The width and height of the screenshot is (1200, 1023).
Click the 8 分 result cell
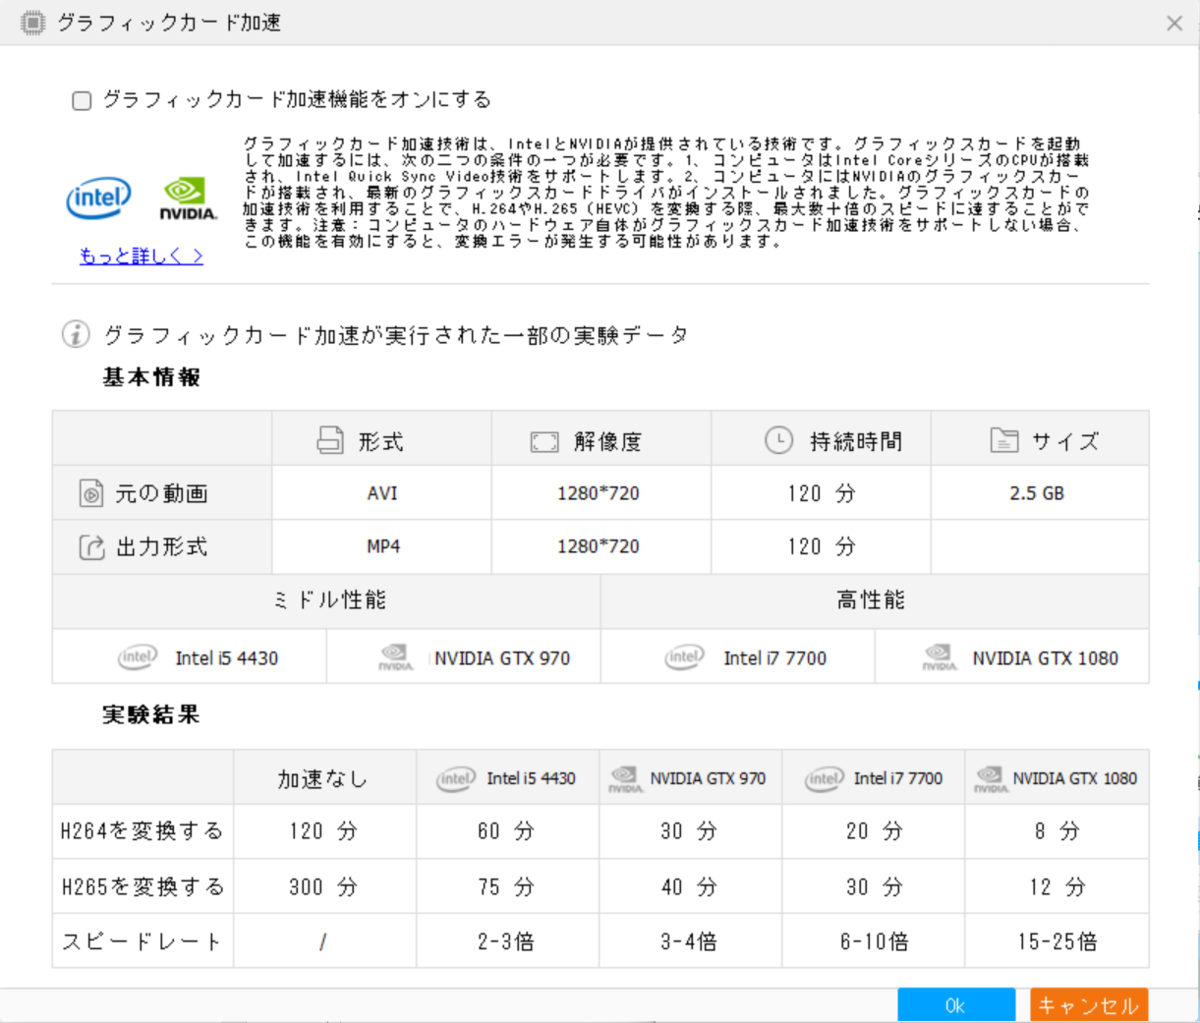tap(1057, 831)
